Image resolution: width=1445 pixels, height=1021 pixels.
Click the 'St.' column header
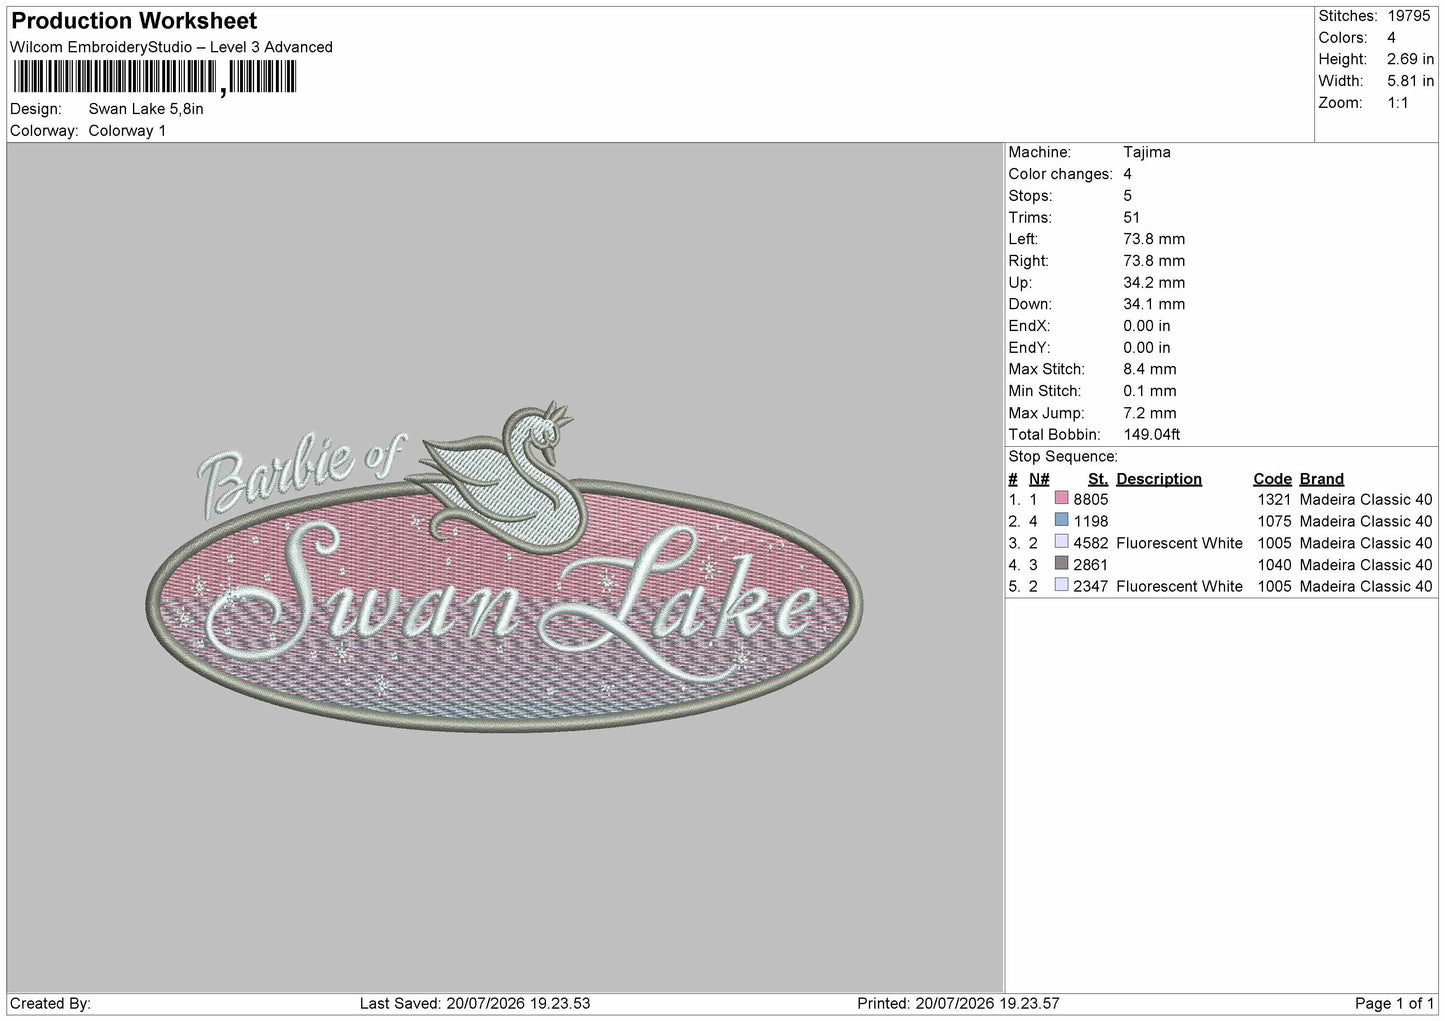[1097, 479]
